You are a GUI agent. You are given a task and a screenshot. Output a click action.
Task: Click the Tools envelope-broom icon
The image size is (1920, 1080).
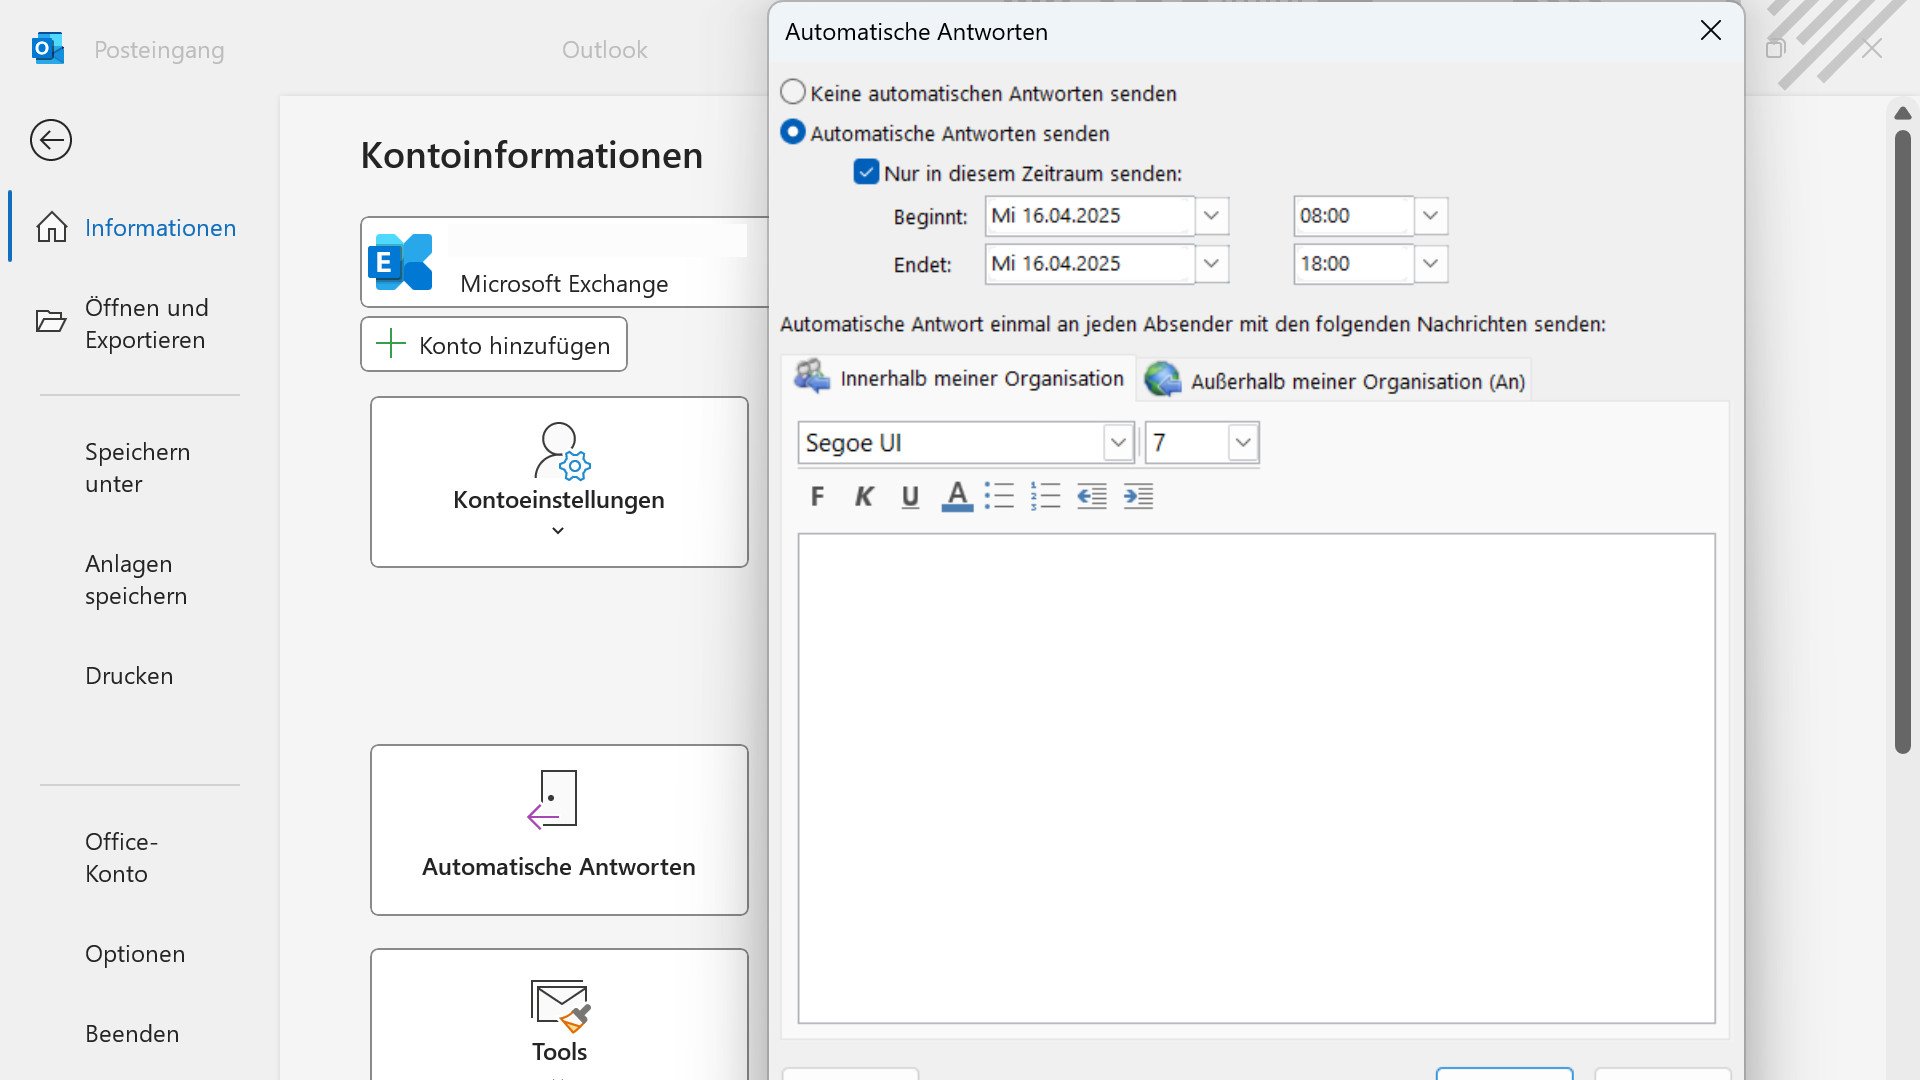coord(560,1005)
